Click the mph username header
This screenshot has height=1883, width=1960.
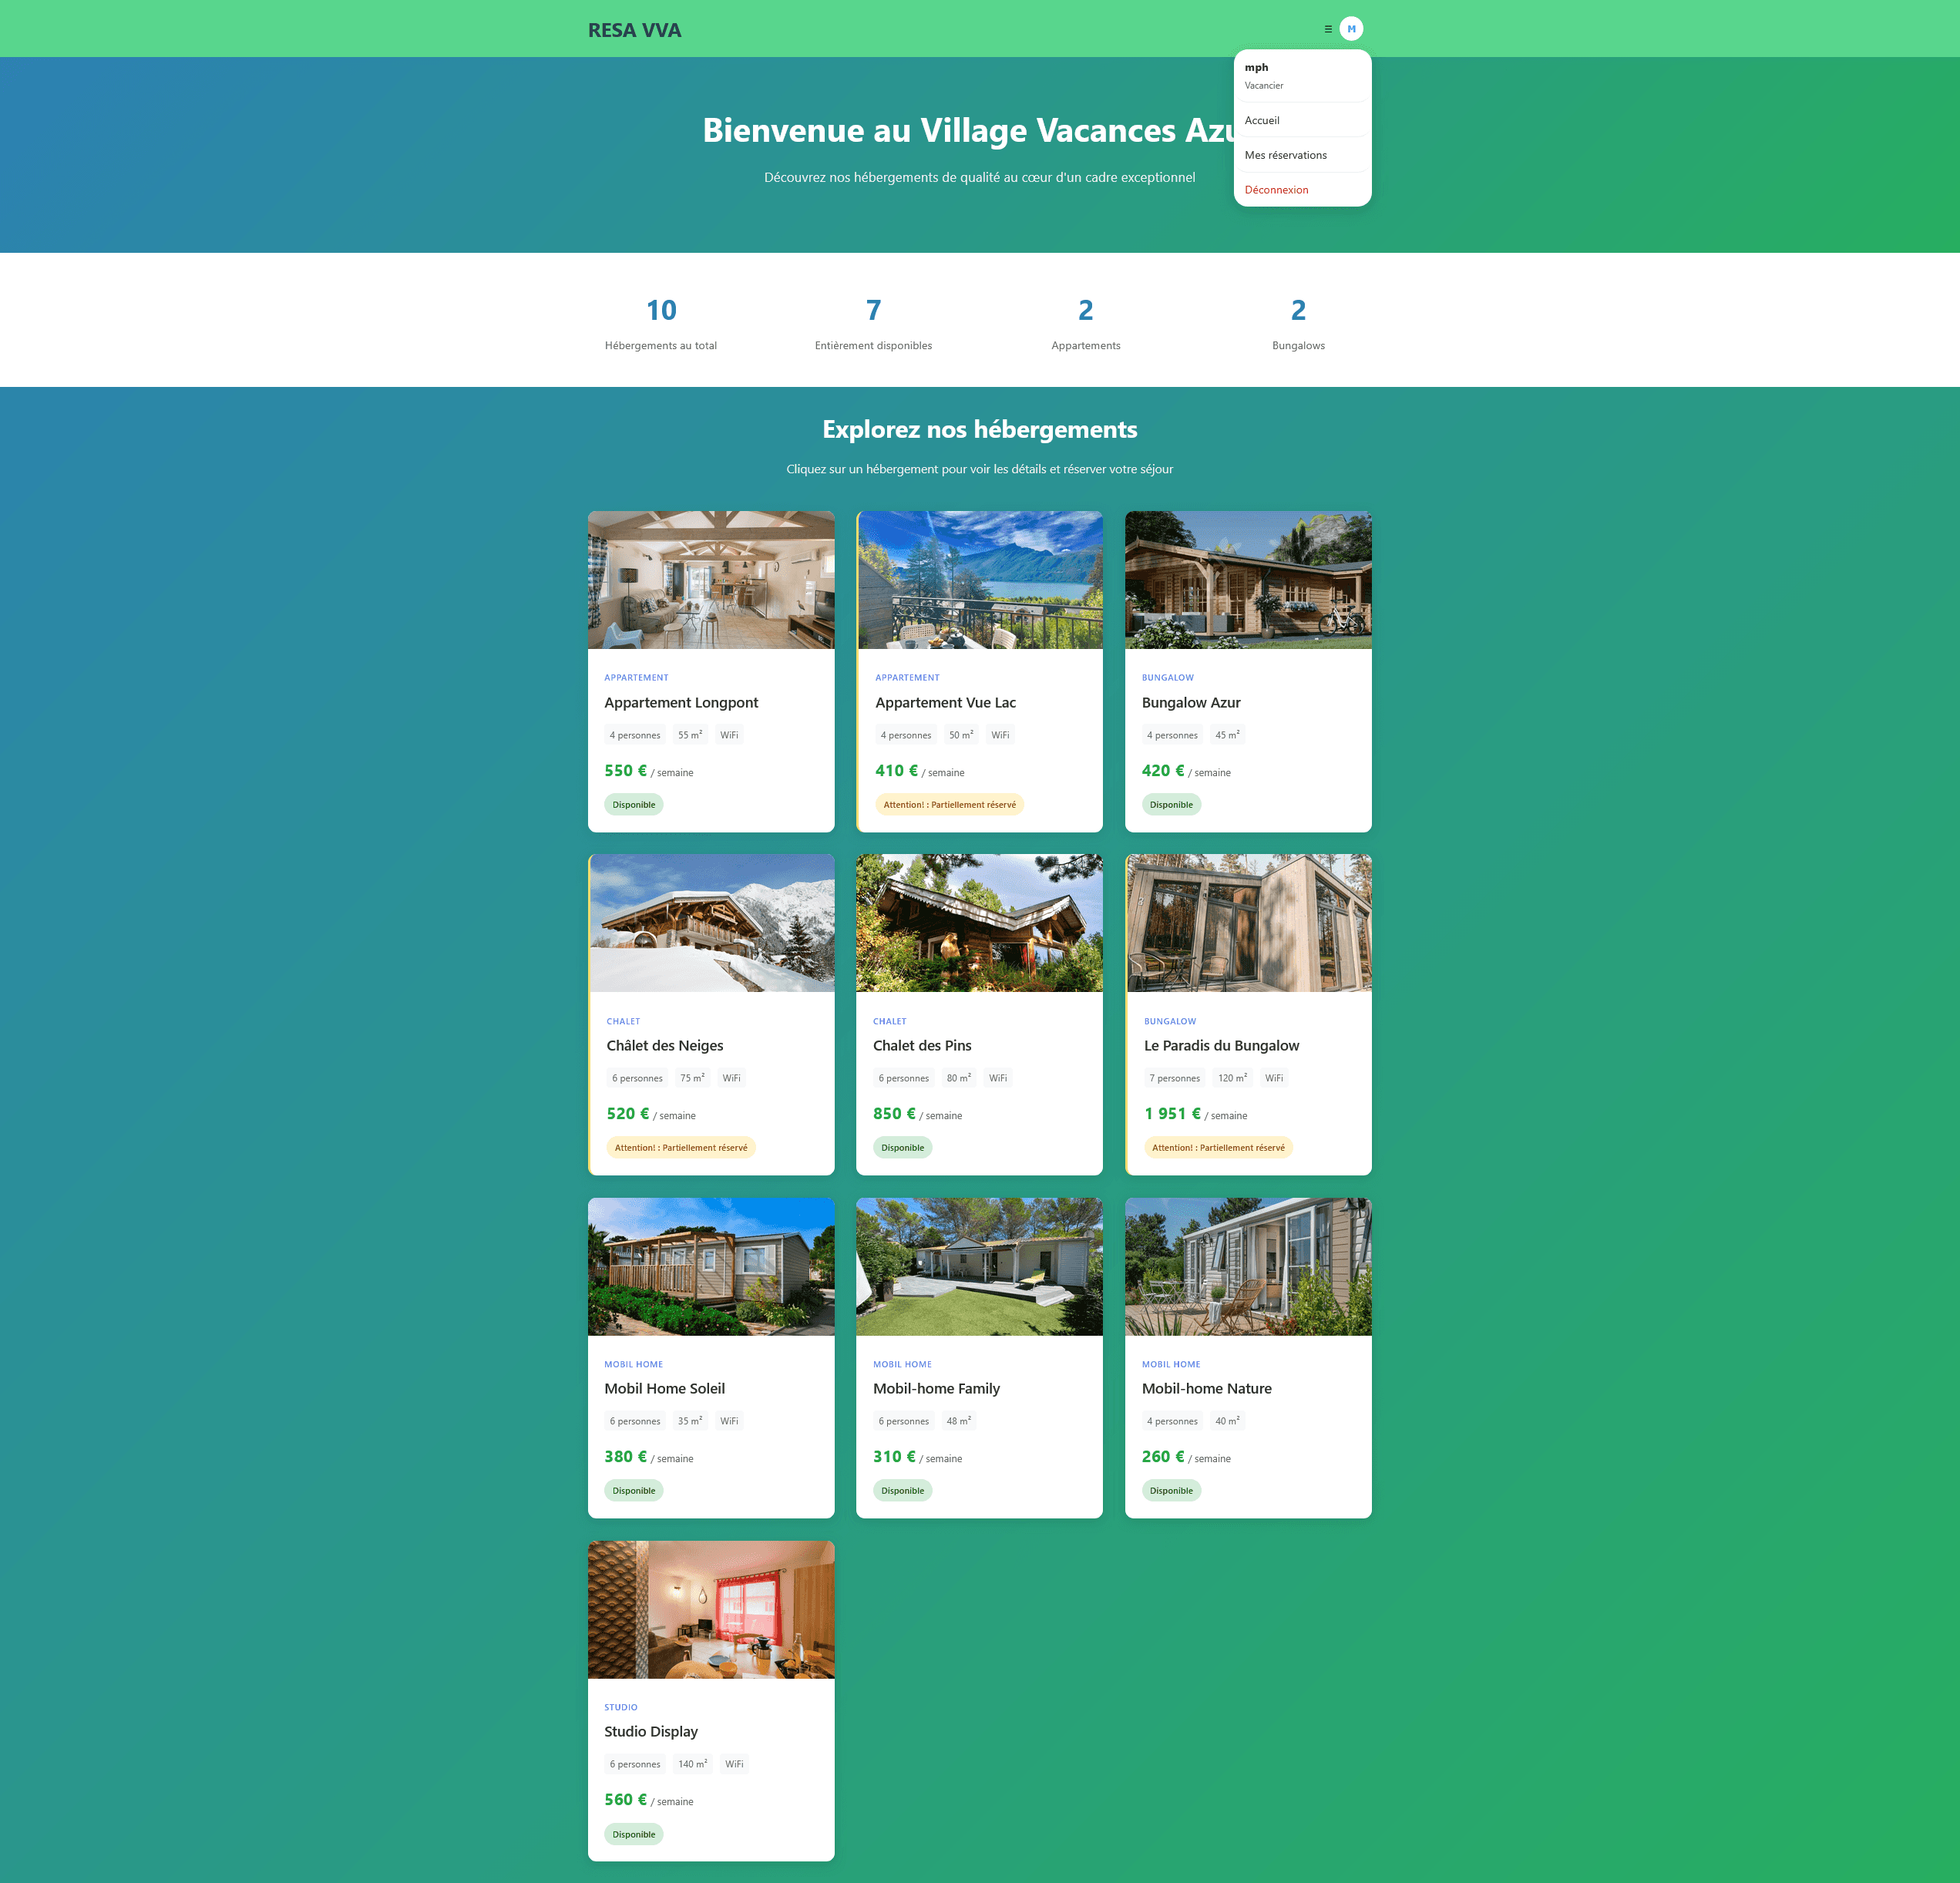click(1256, 67)
